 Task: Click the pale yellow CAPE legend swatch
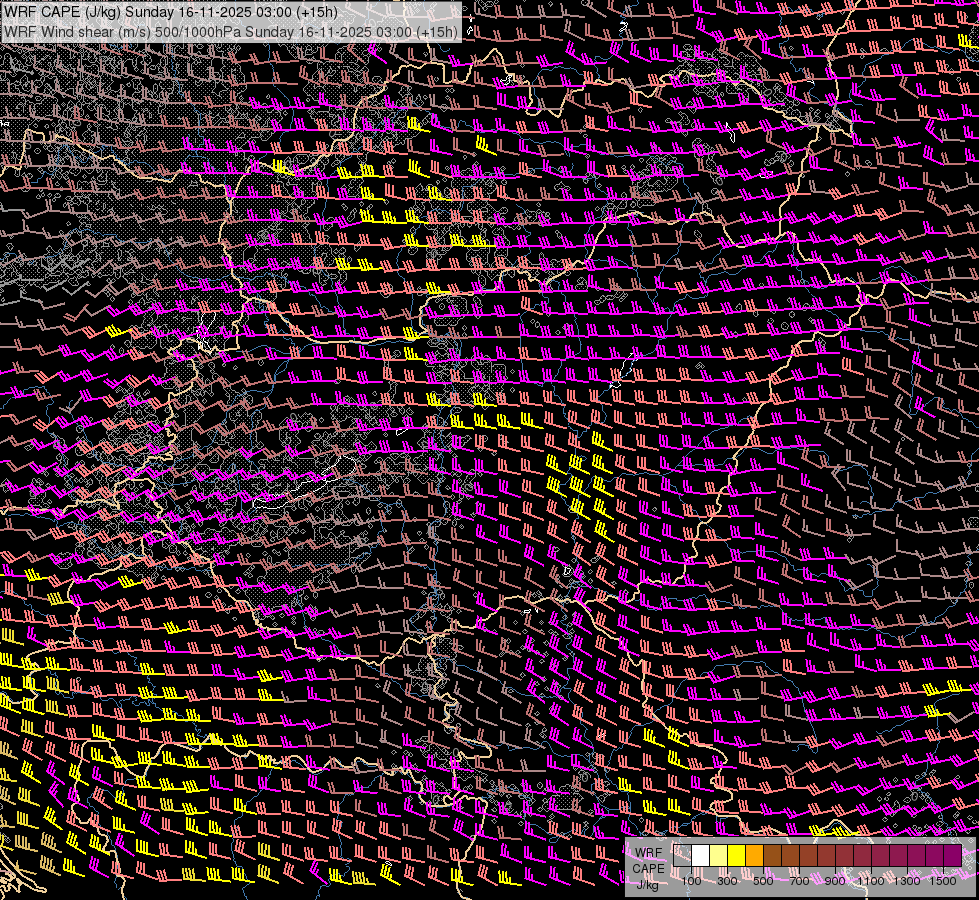pos(719,856)
